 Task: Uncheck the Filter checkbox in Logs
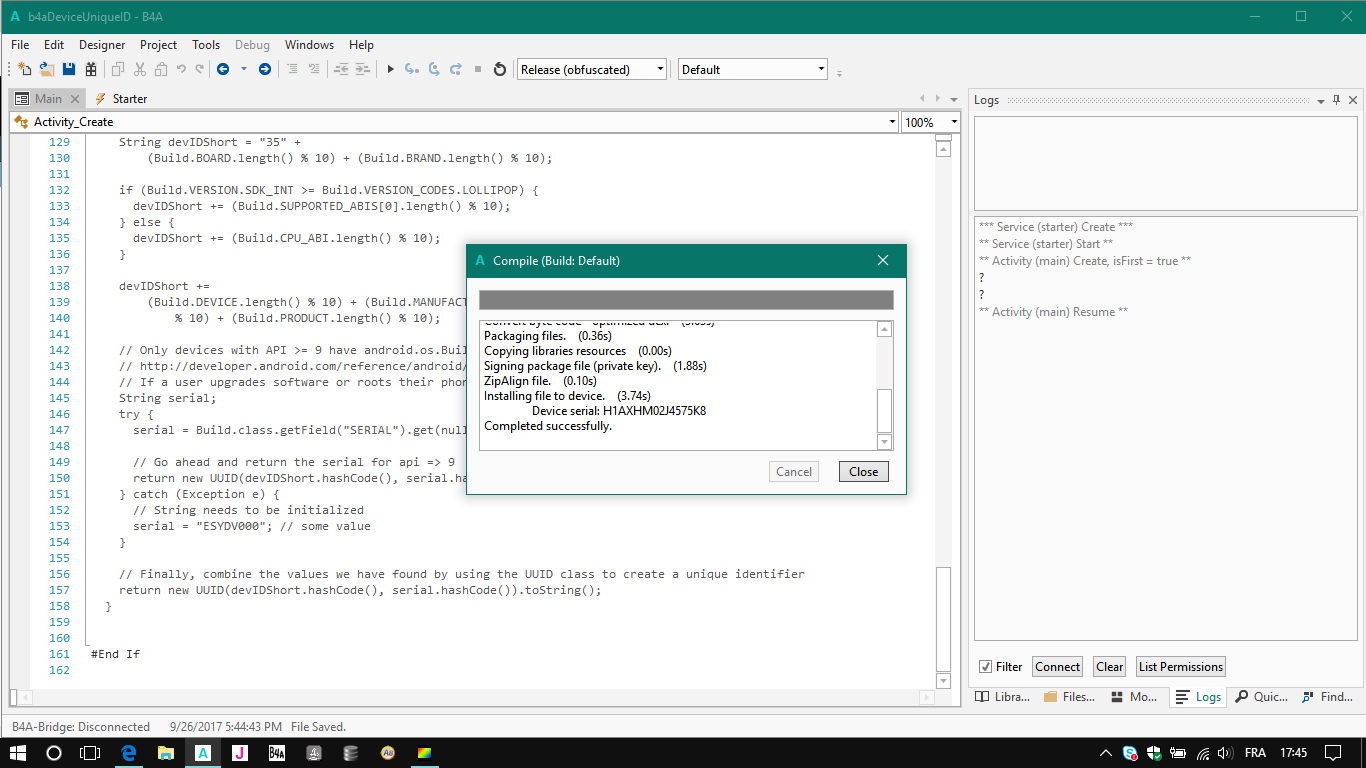pos(986,667)
